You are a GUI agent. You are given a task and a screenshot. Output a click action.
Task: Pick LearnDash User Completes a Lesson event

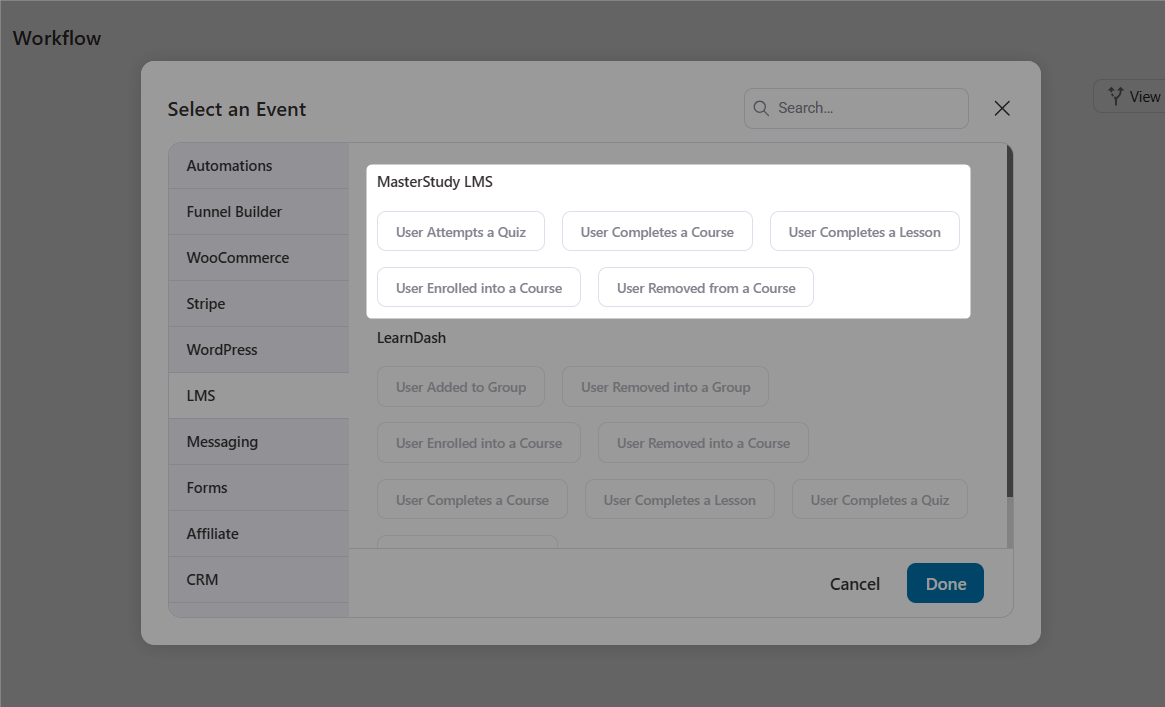click(x=680, y=500)
